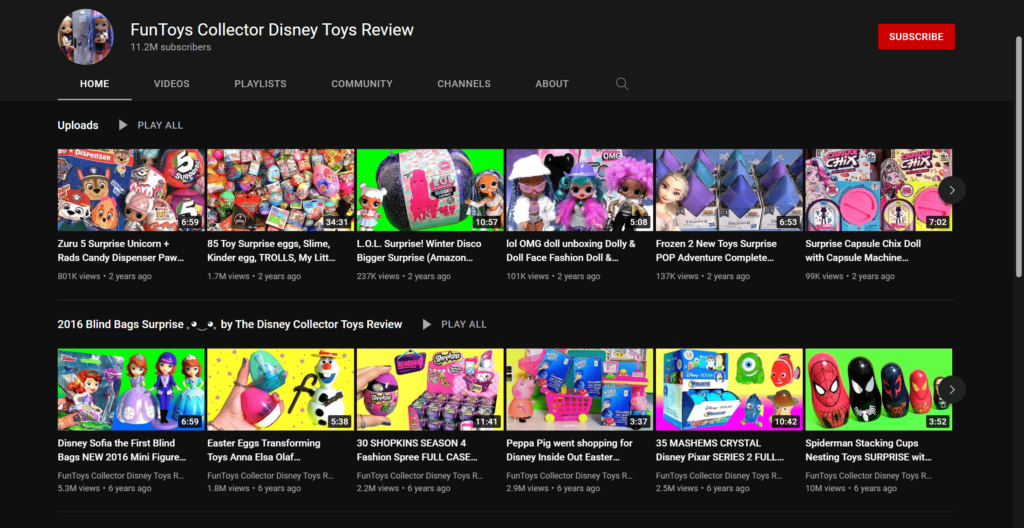Open 85 Toy Surprise eggs video thumbnail
Viewport: 1024px width, 528px height.
pos(281,190)
